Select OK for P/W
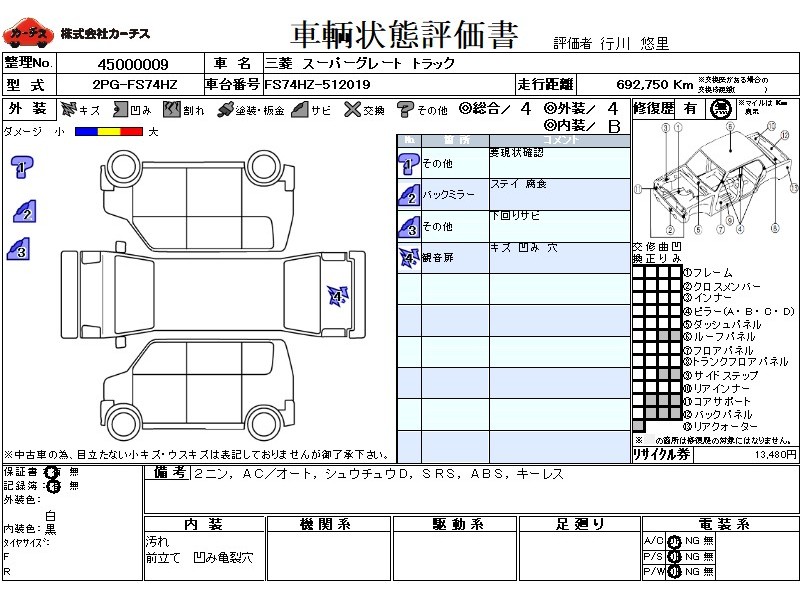 pyautogui.click(x=674, y=572)
